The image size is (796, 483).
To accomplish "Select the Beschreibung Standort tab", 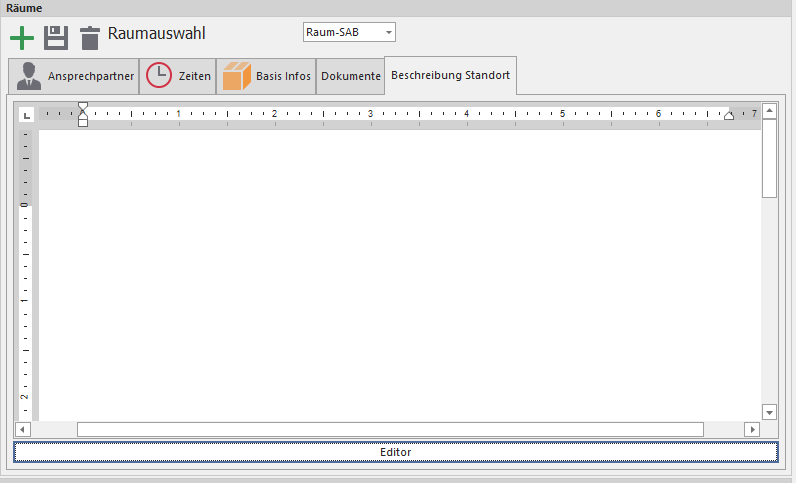I will 450,75.
